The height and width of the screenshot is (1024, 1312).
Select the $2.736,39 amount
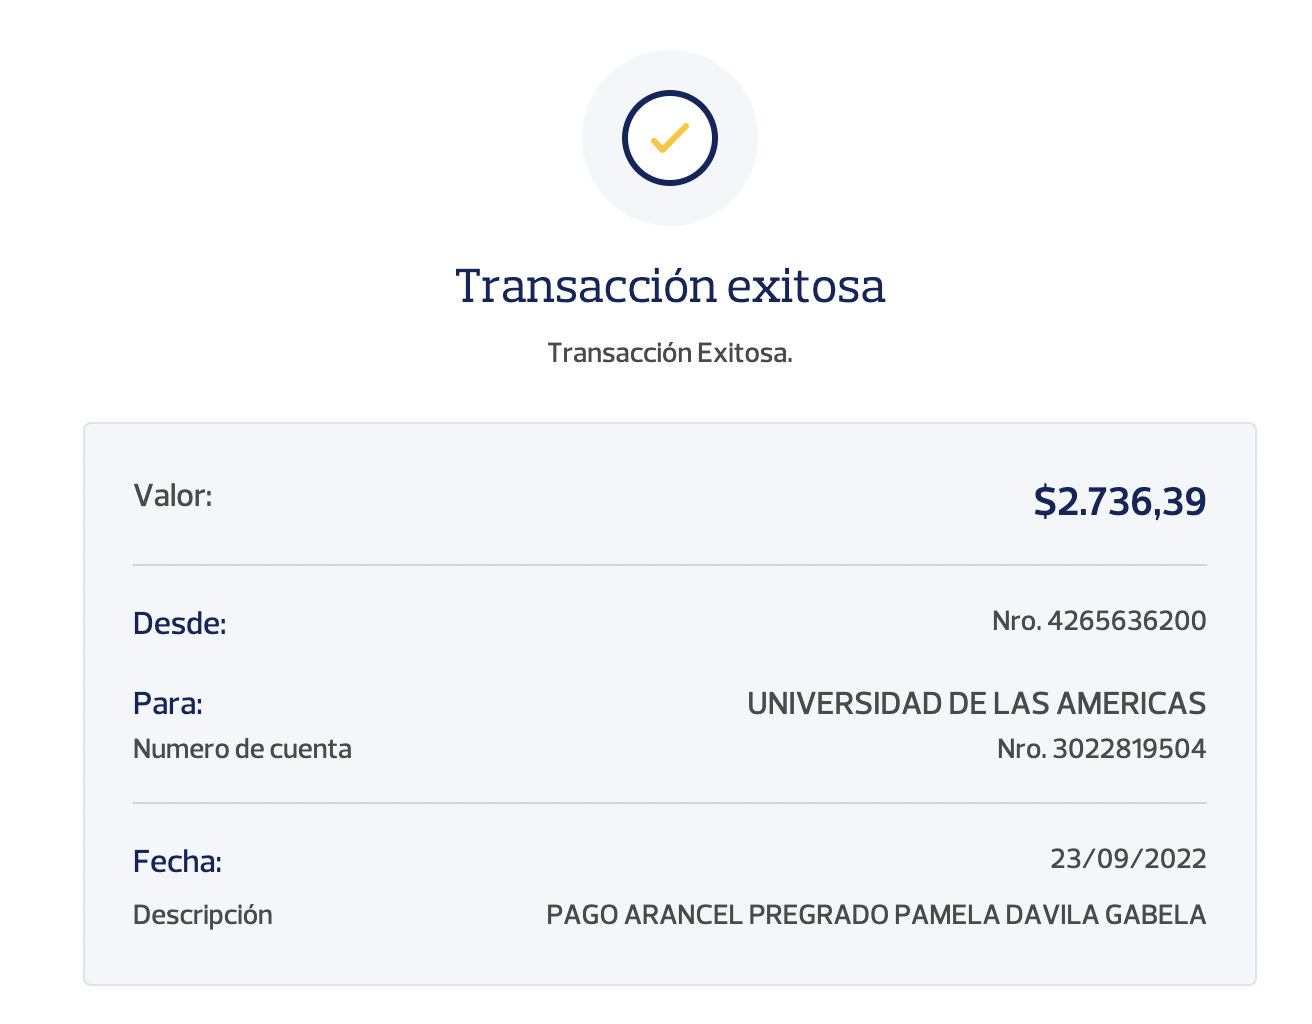1119,500
